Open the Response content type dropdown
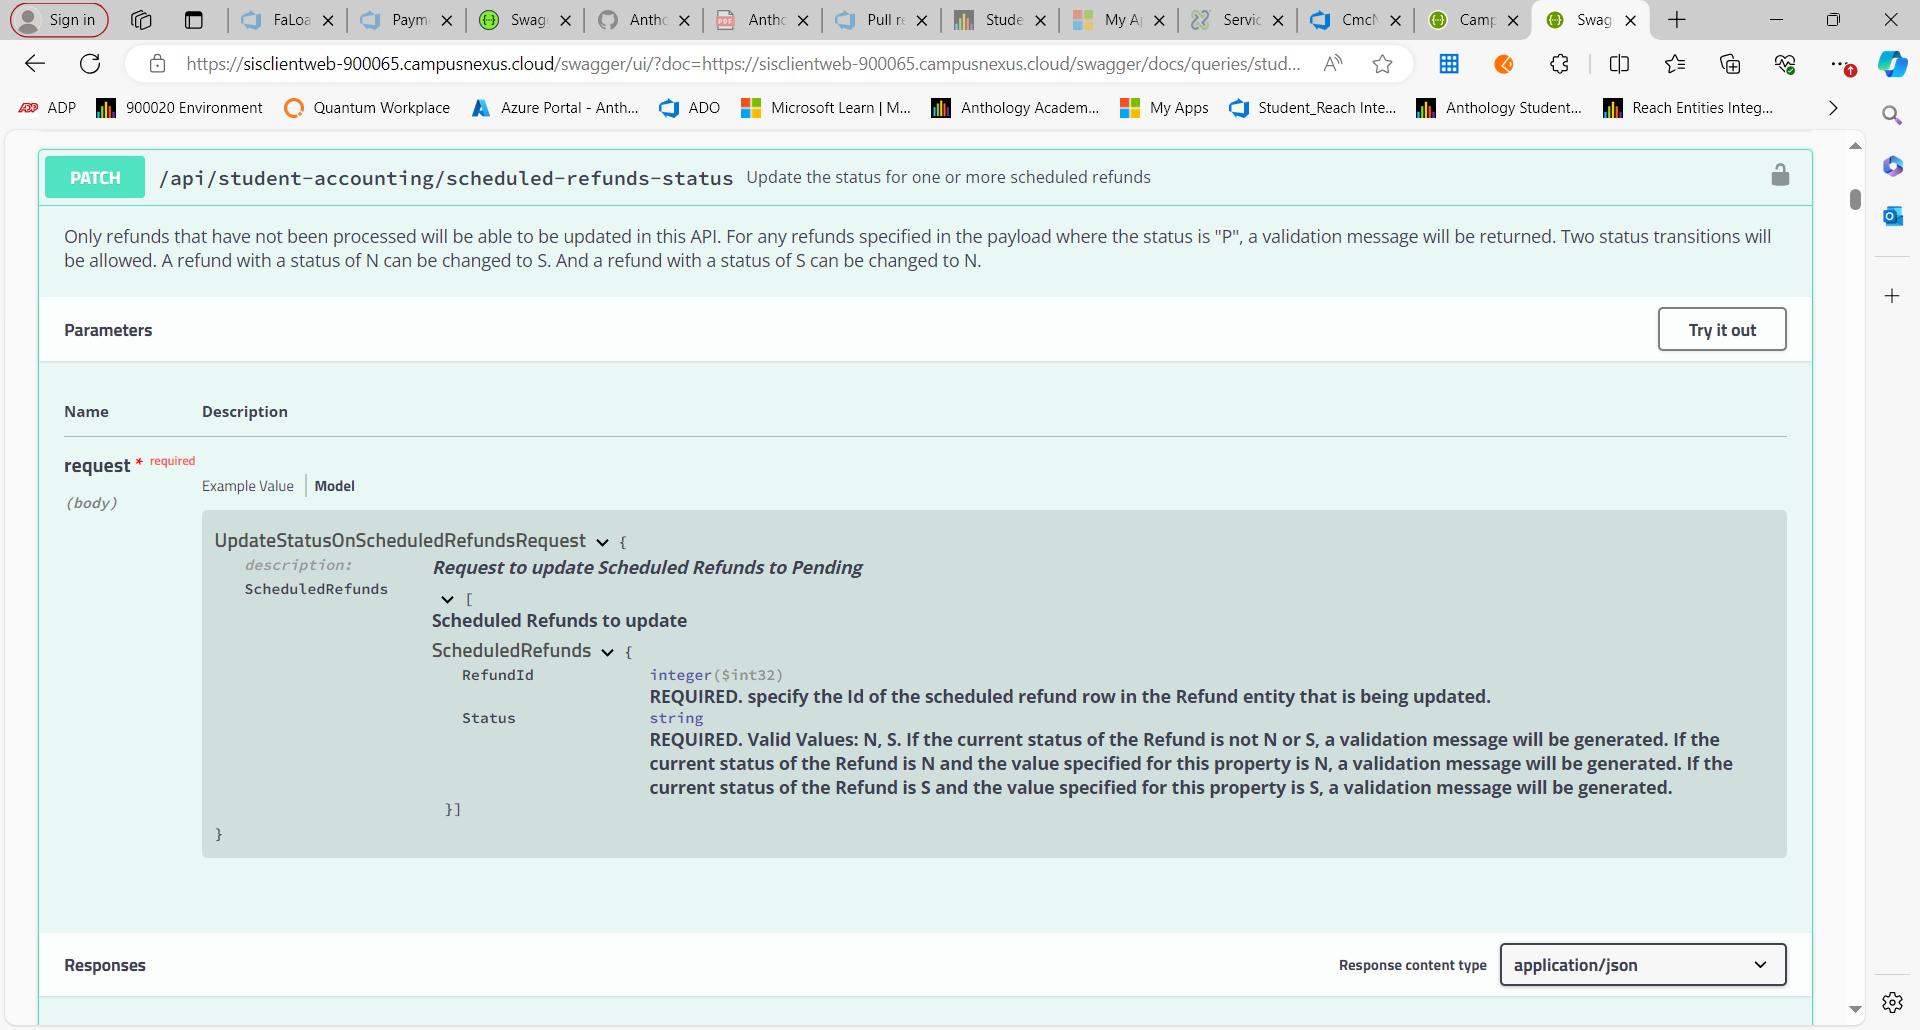Image resolution: width=1920 pixels, height=1030 pixels. [1643, 965]
